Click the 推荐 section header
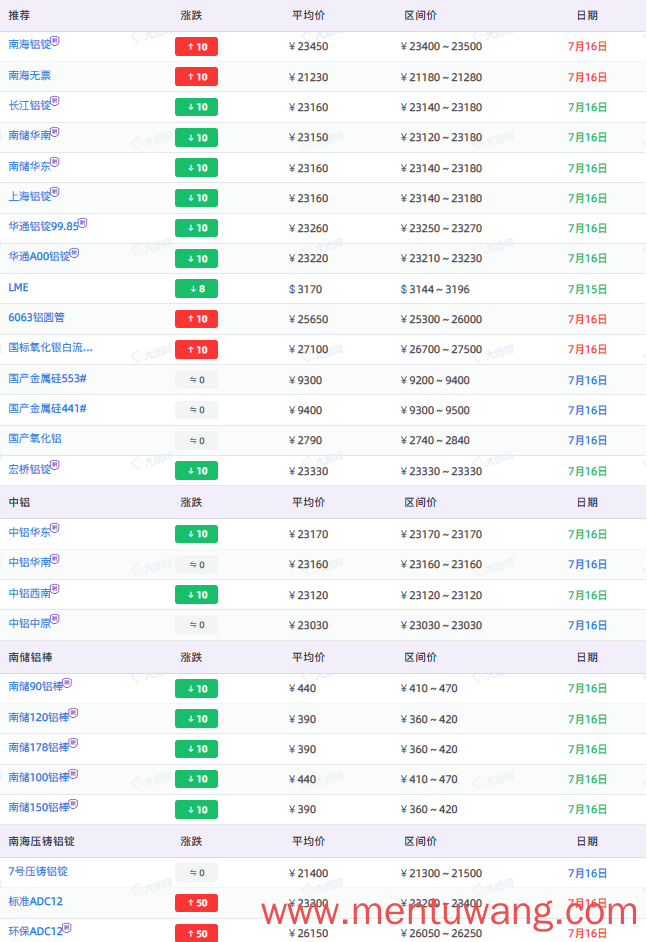Viewport: 647px width, 942px height. tap(19, 16)
